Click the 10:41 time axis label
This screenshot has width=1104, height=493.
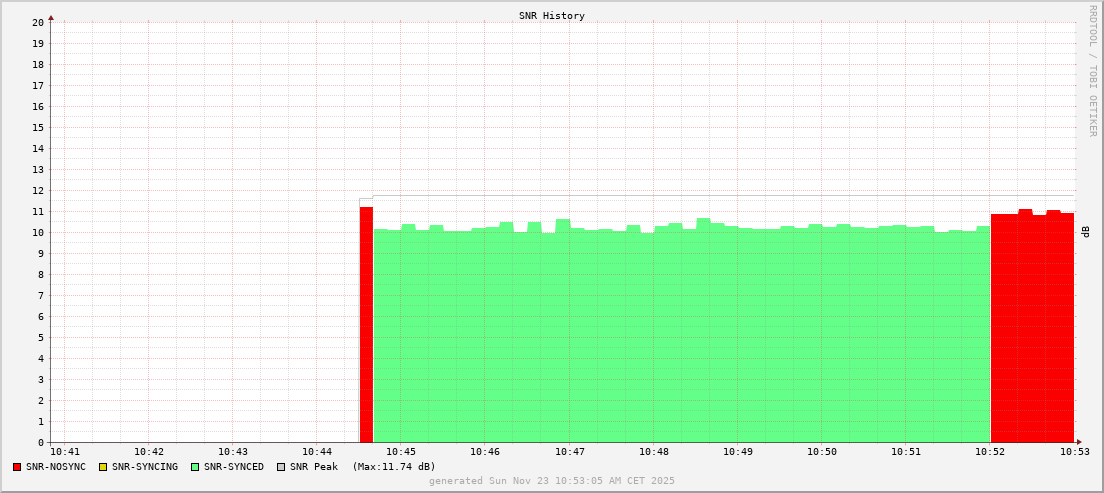64,453
